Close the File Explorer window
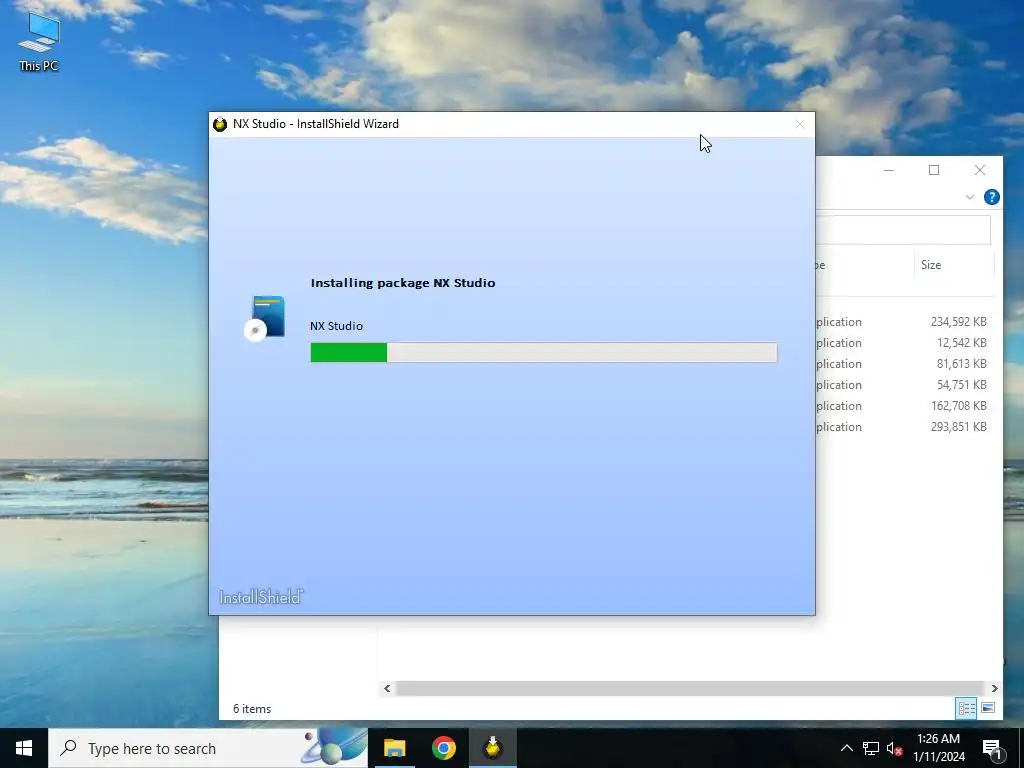Image resolution: width=1024 pixels, height=768 pixels. pos(980,170)
